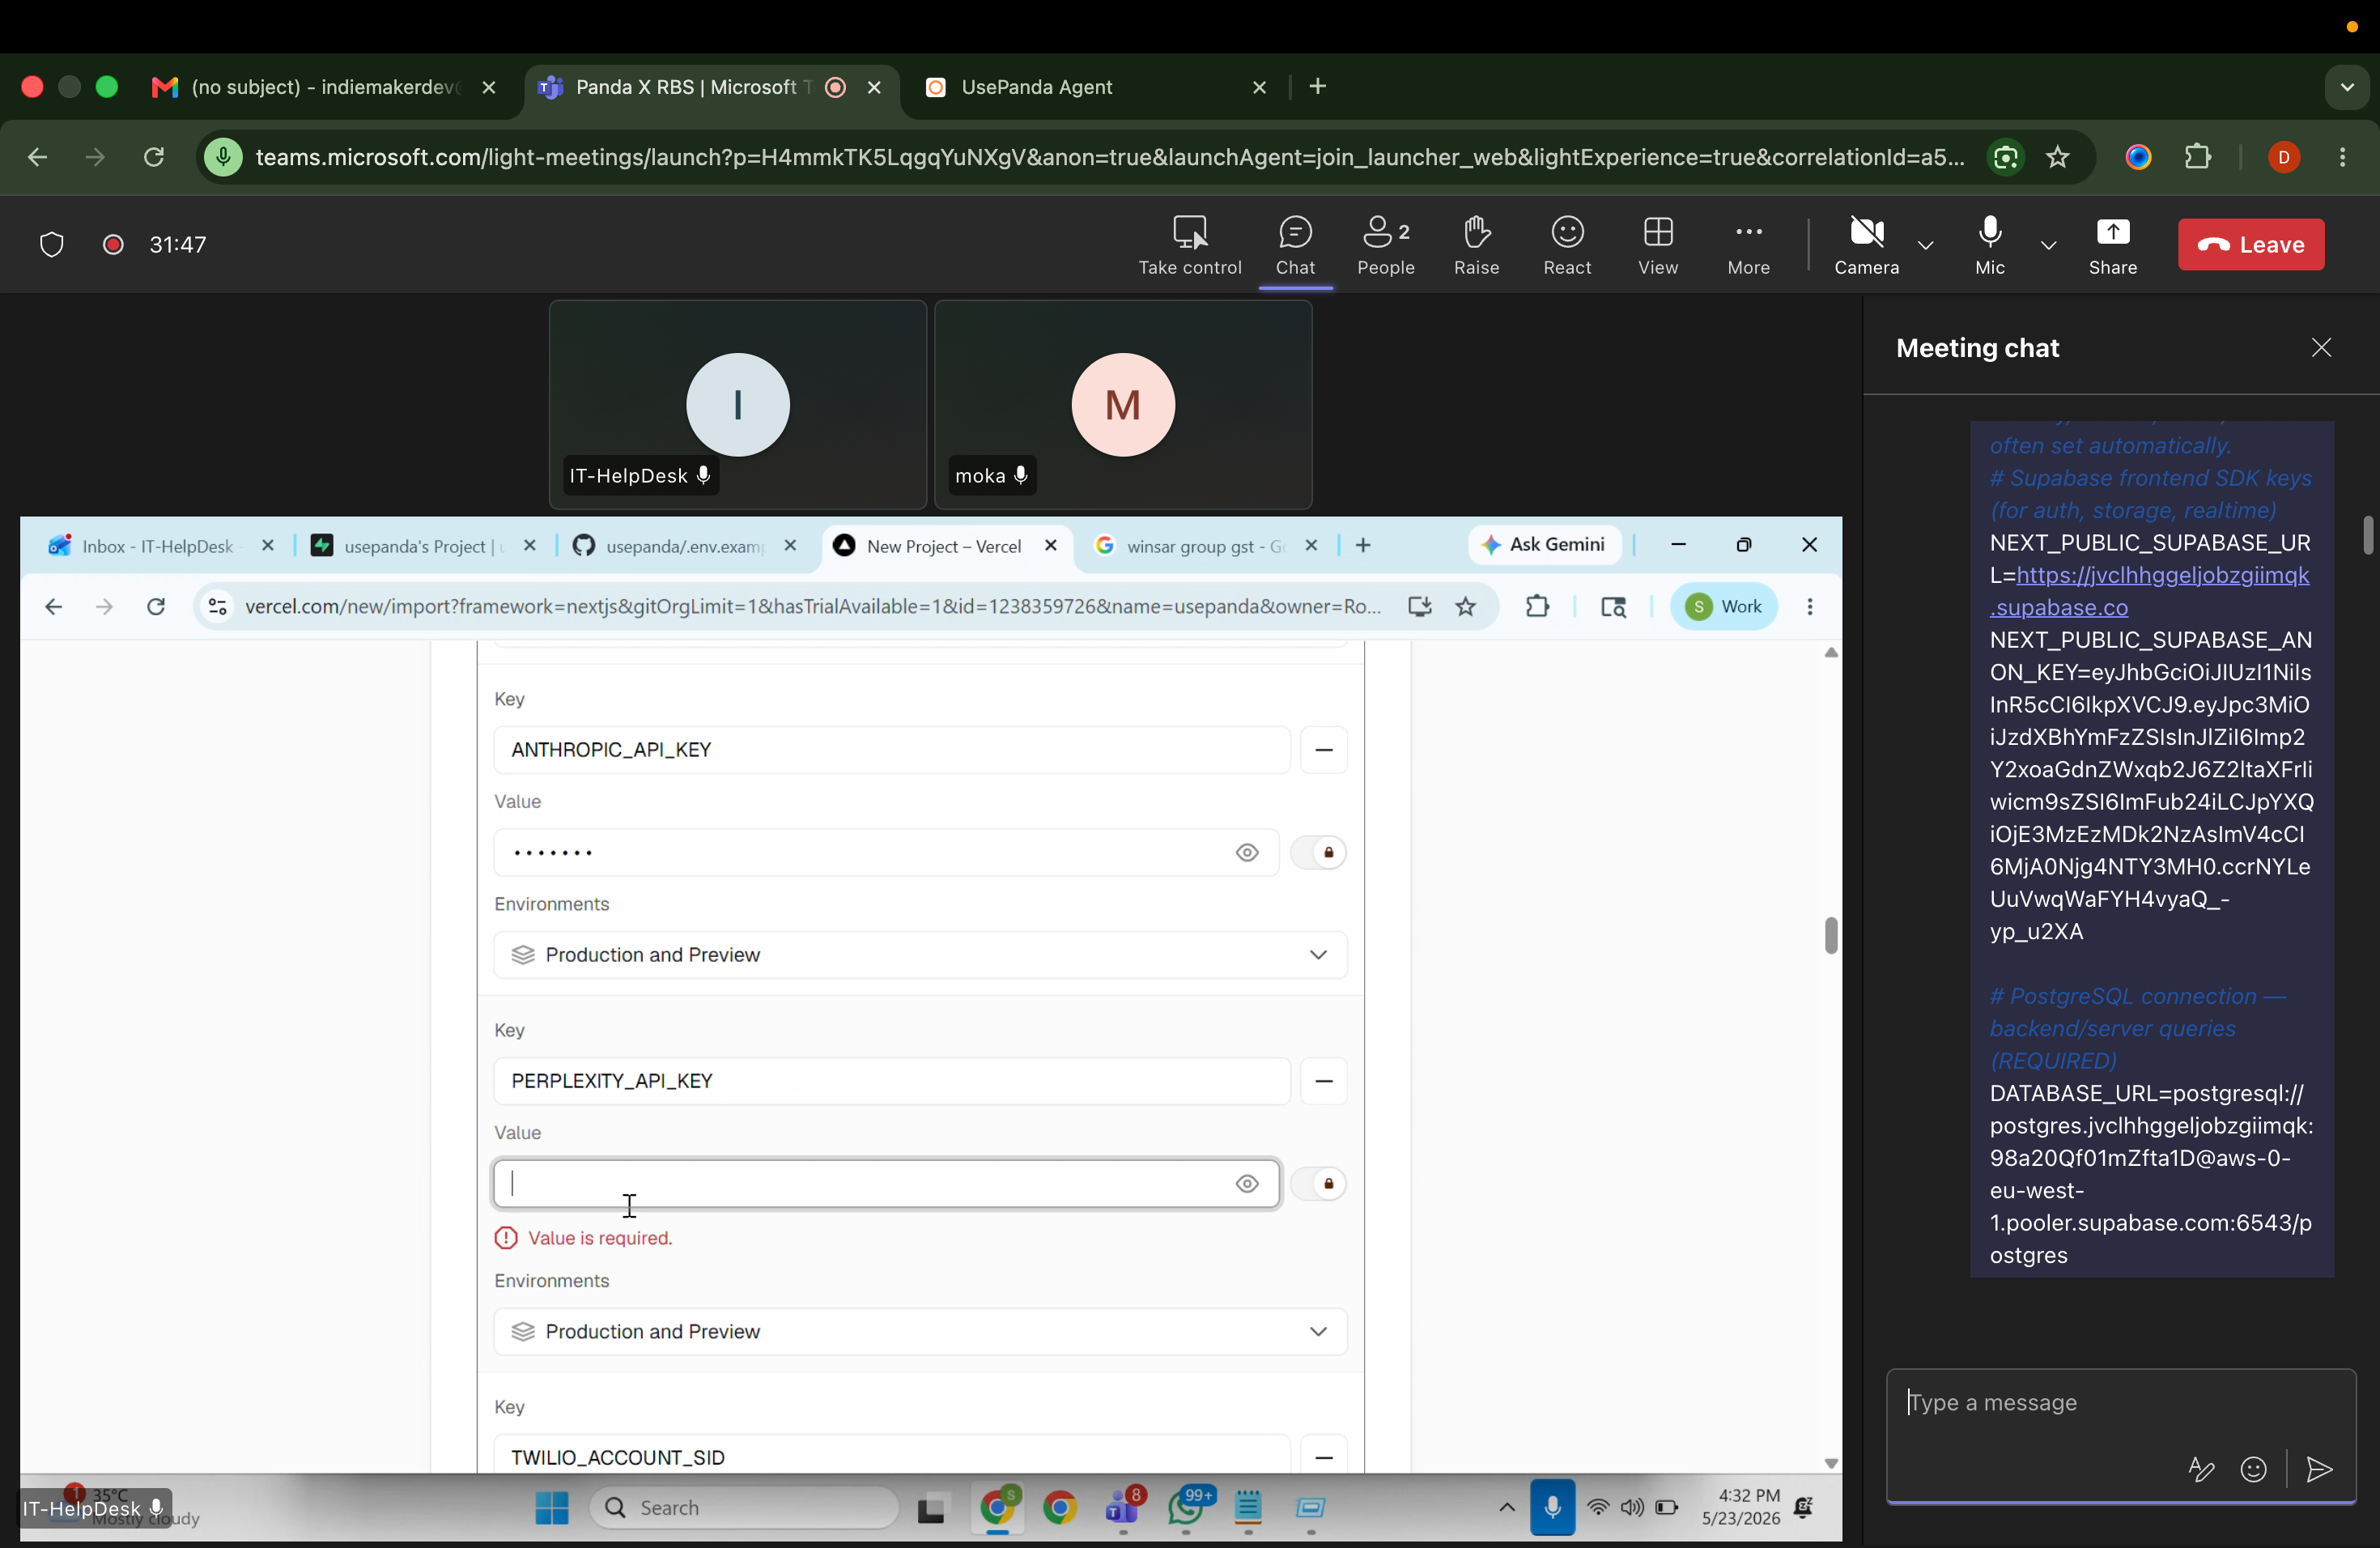Remove the ANTHROPIC_API_KEY variable
The height and width of the screenshot is (1548, 2380).
[1323, 750]
